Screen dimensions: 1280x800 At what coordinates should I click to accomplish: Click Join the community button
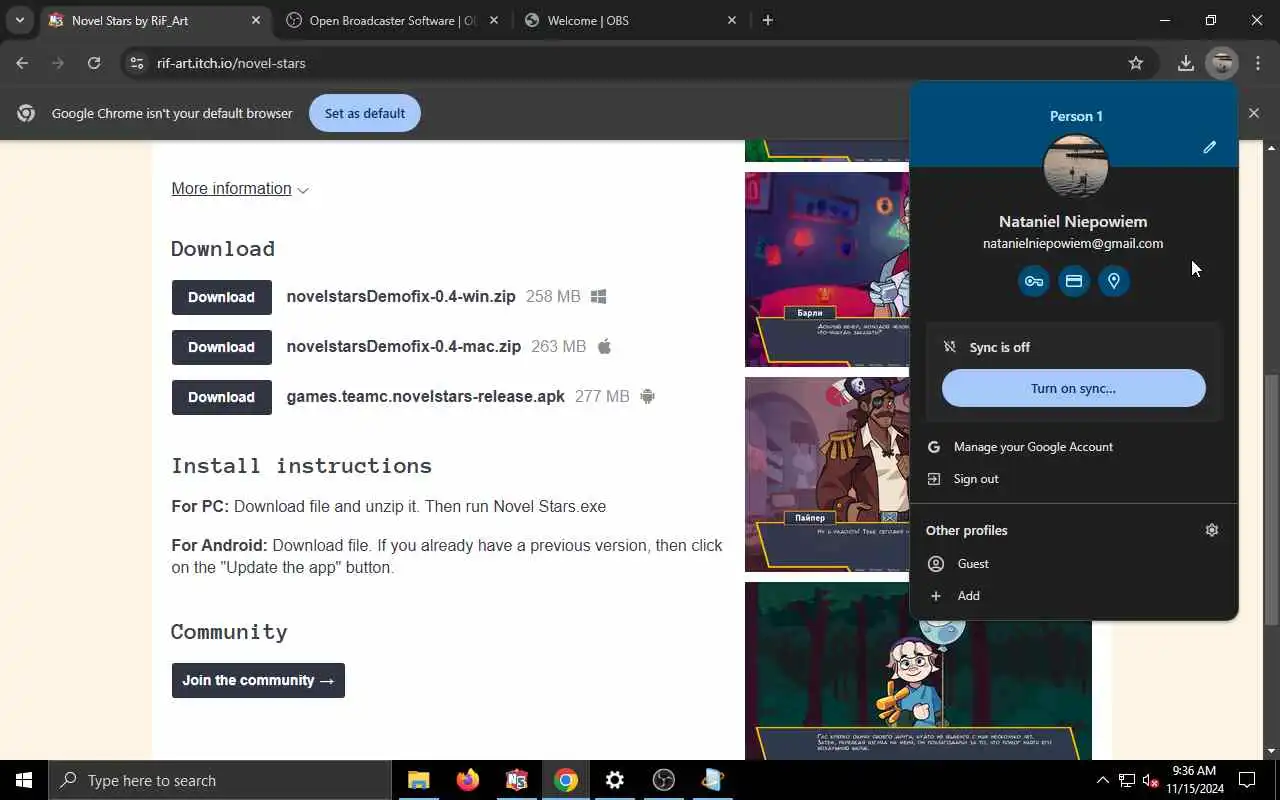tap(258, 680)
